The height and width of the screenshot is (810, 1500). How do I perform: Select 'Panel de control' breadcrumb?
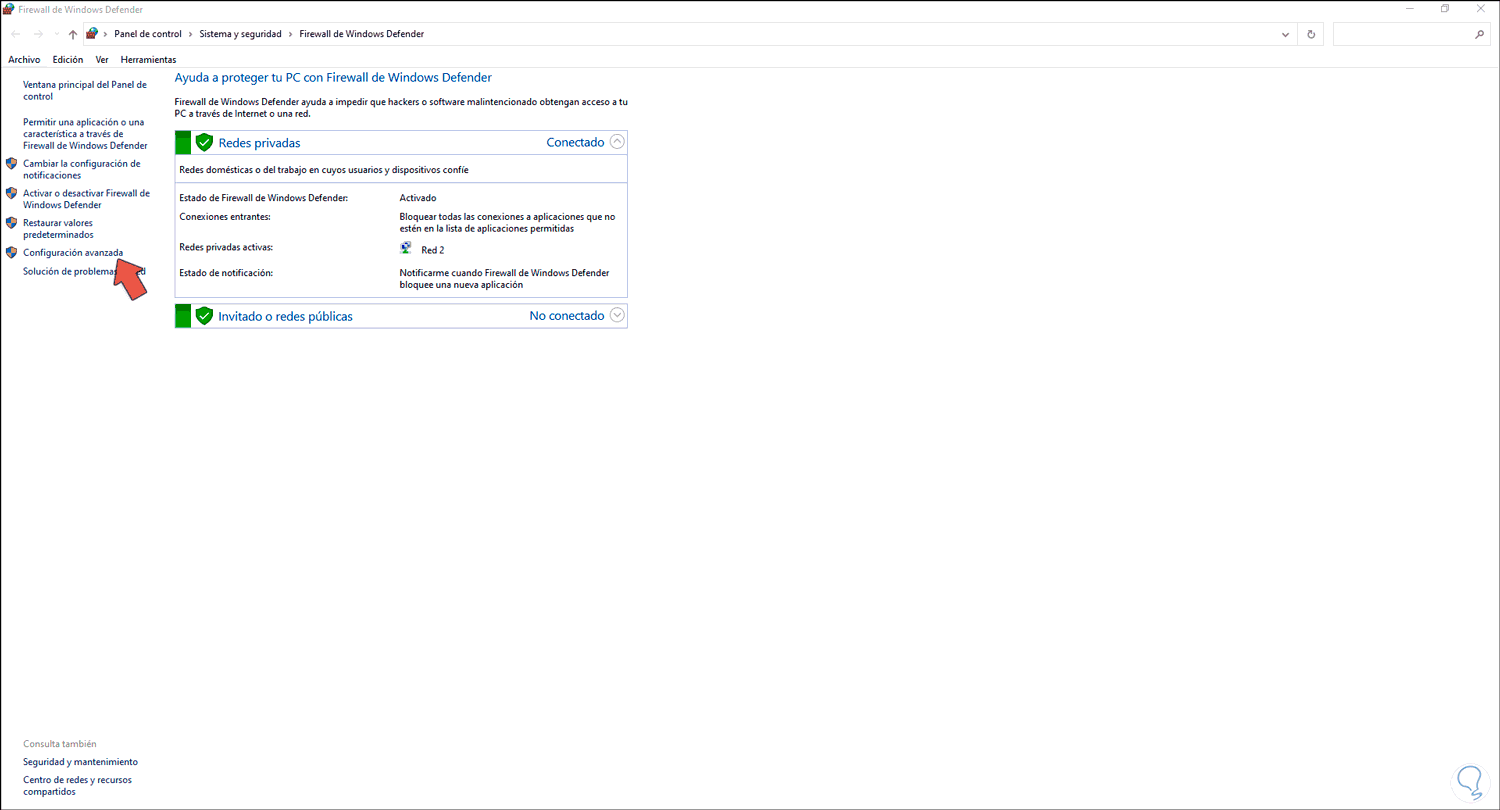pyautogui.click(x=148, y=34)
